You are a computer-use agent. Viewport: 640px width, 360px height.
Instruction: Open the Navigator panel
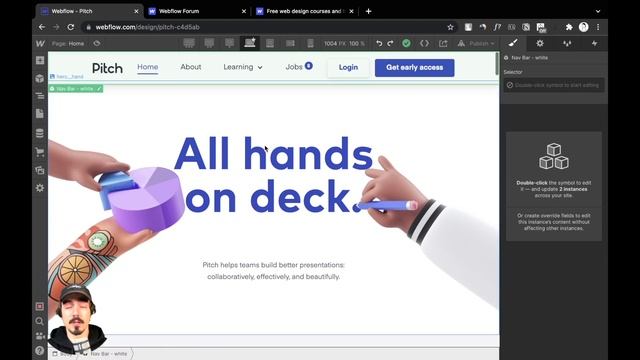(40, 96)
